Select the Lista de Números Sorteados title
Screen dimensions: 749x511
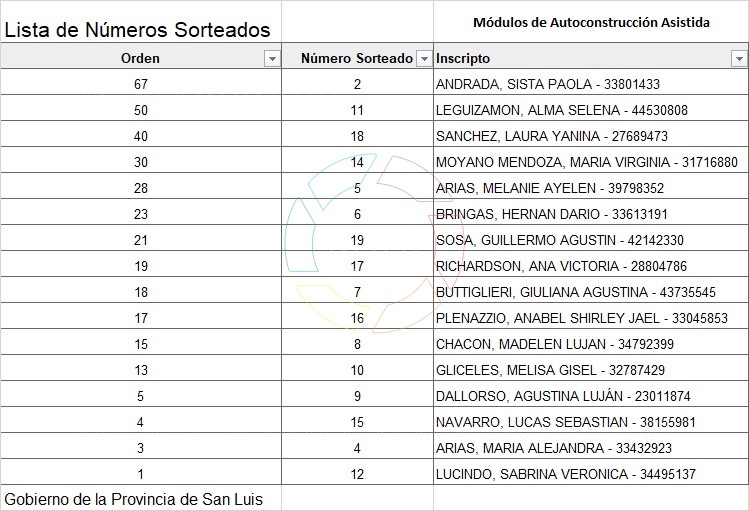(x=138, y=31)
